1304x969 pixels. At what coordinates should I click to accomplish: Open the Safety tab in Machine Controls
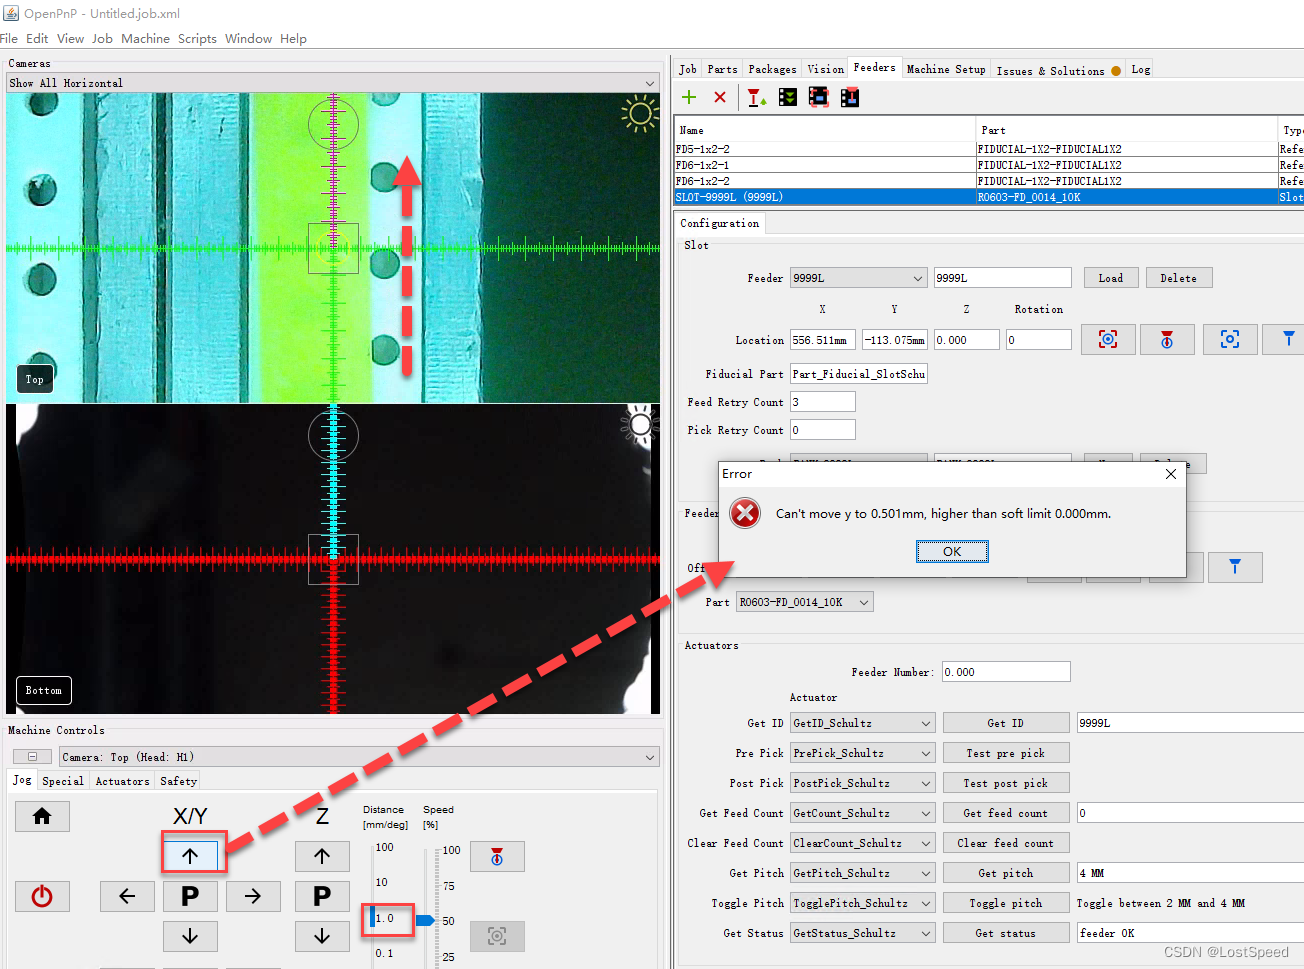click(178, 781)
